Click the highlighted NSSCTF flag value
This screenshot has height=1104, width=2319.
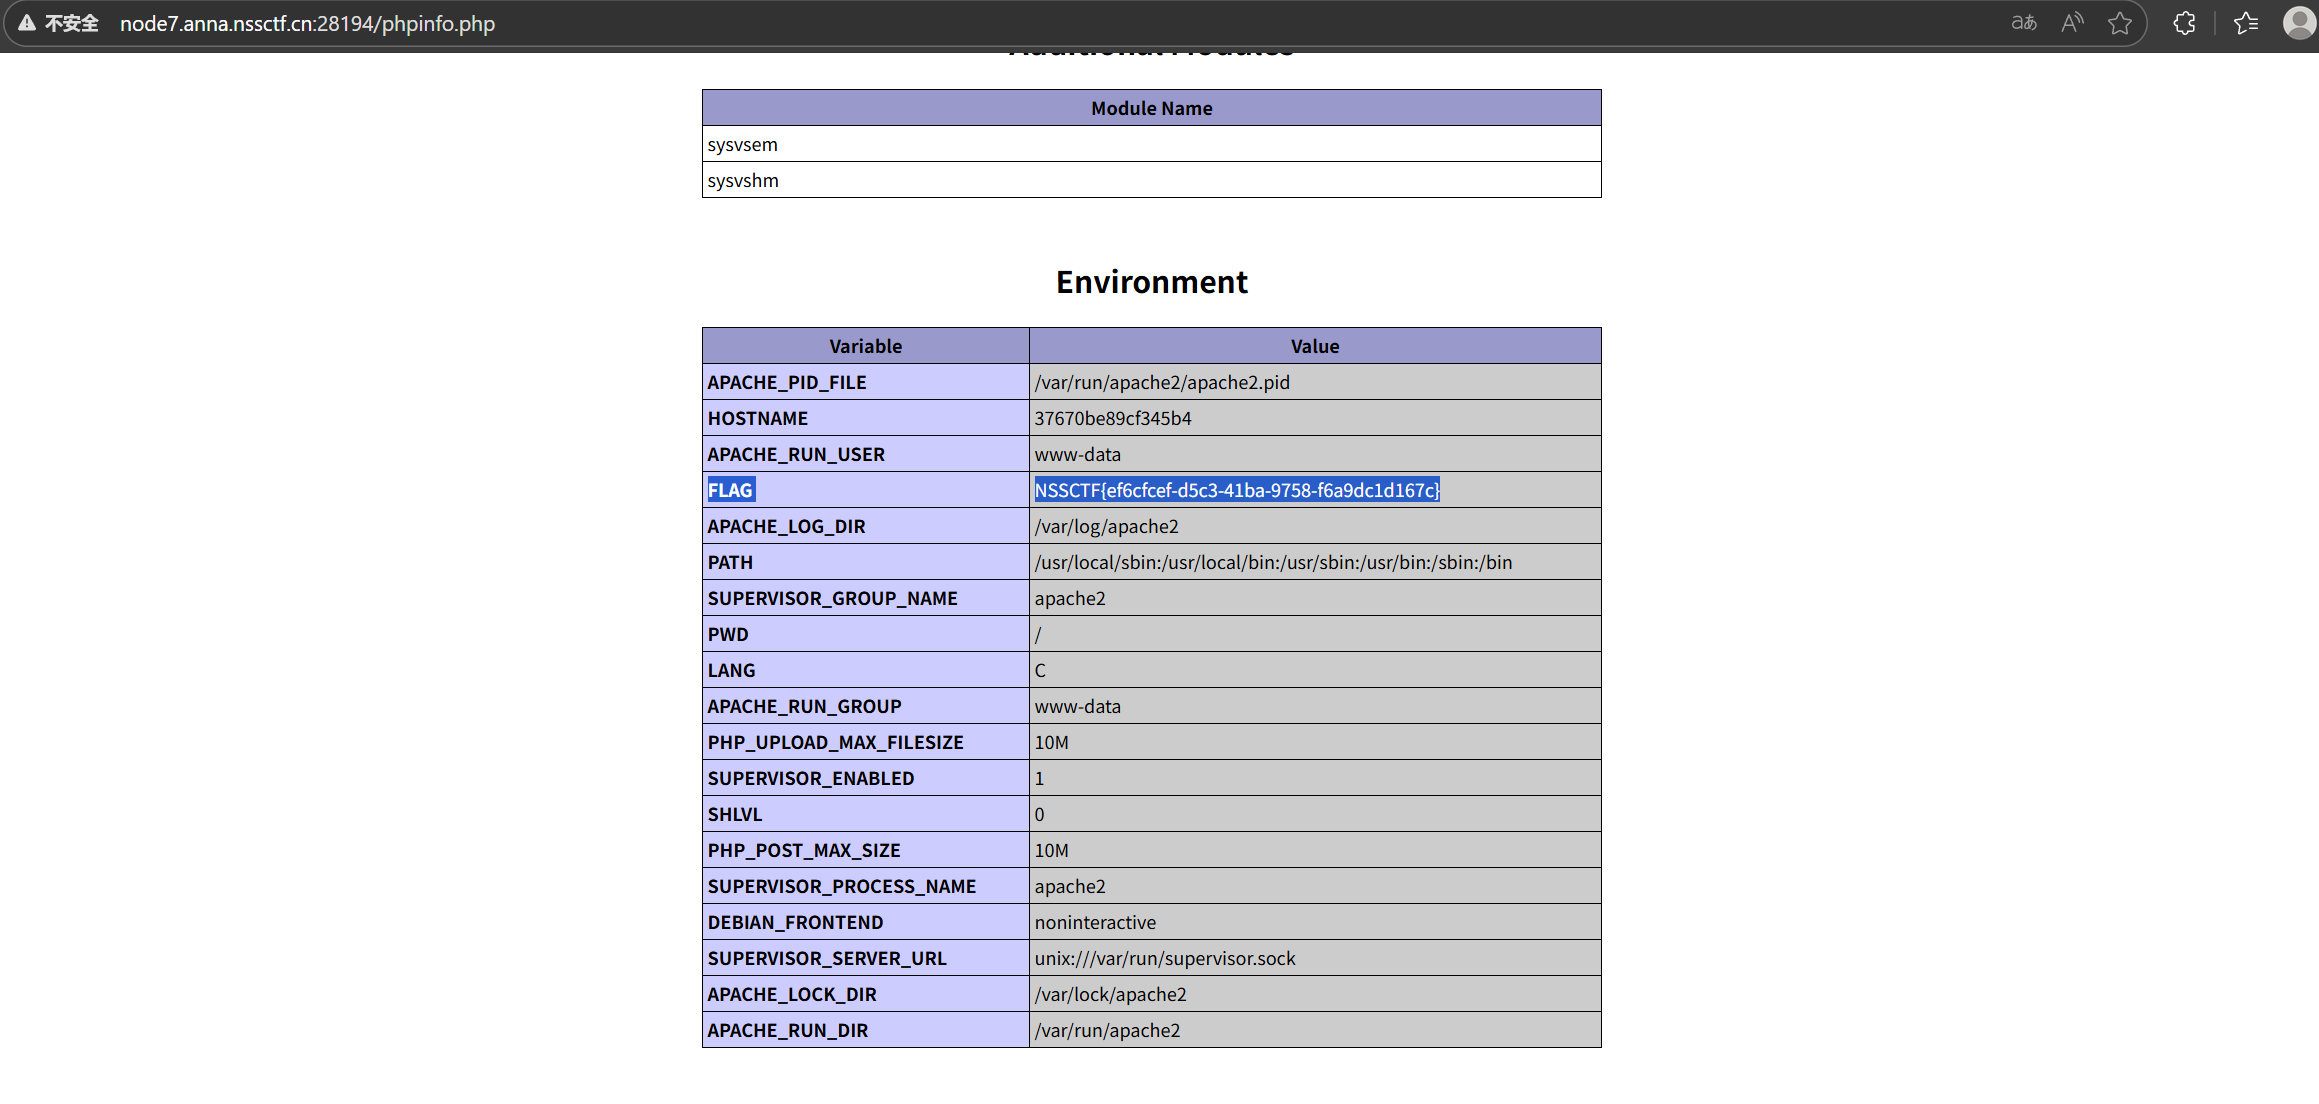point(1236,490)
